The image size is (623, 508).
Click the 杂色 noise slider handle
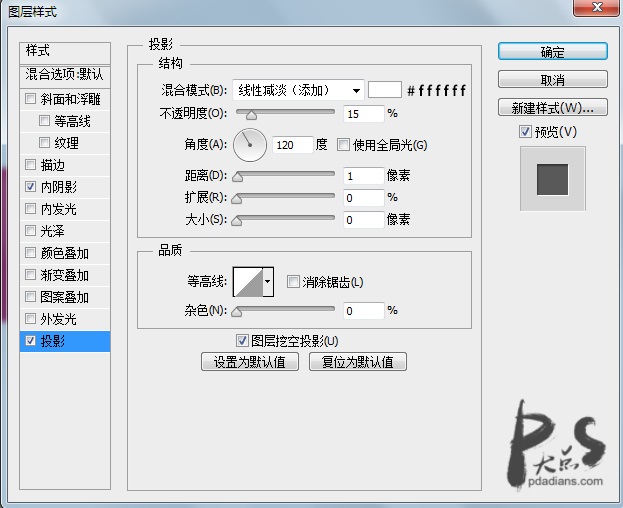[x=237, y=312]
